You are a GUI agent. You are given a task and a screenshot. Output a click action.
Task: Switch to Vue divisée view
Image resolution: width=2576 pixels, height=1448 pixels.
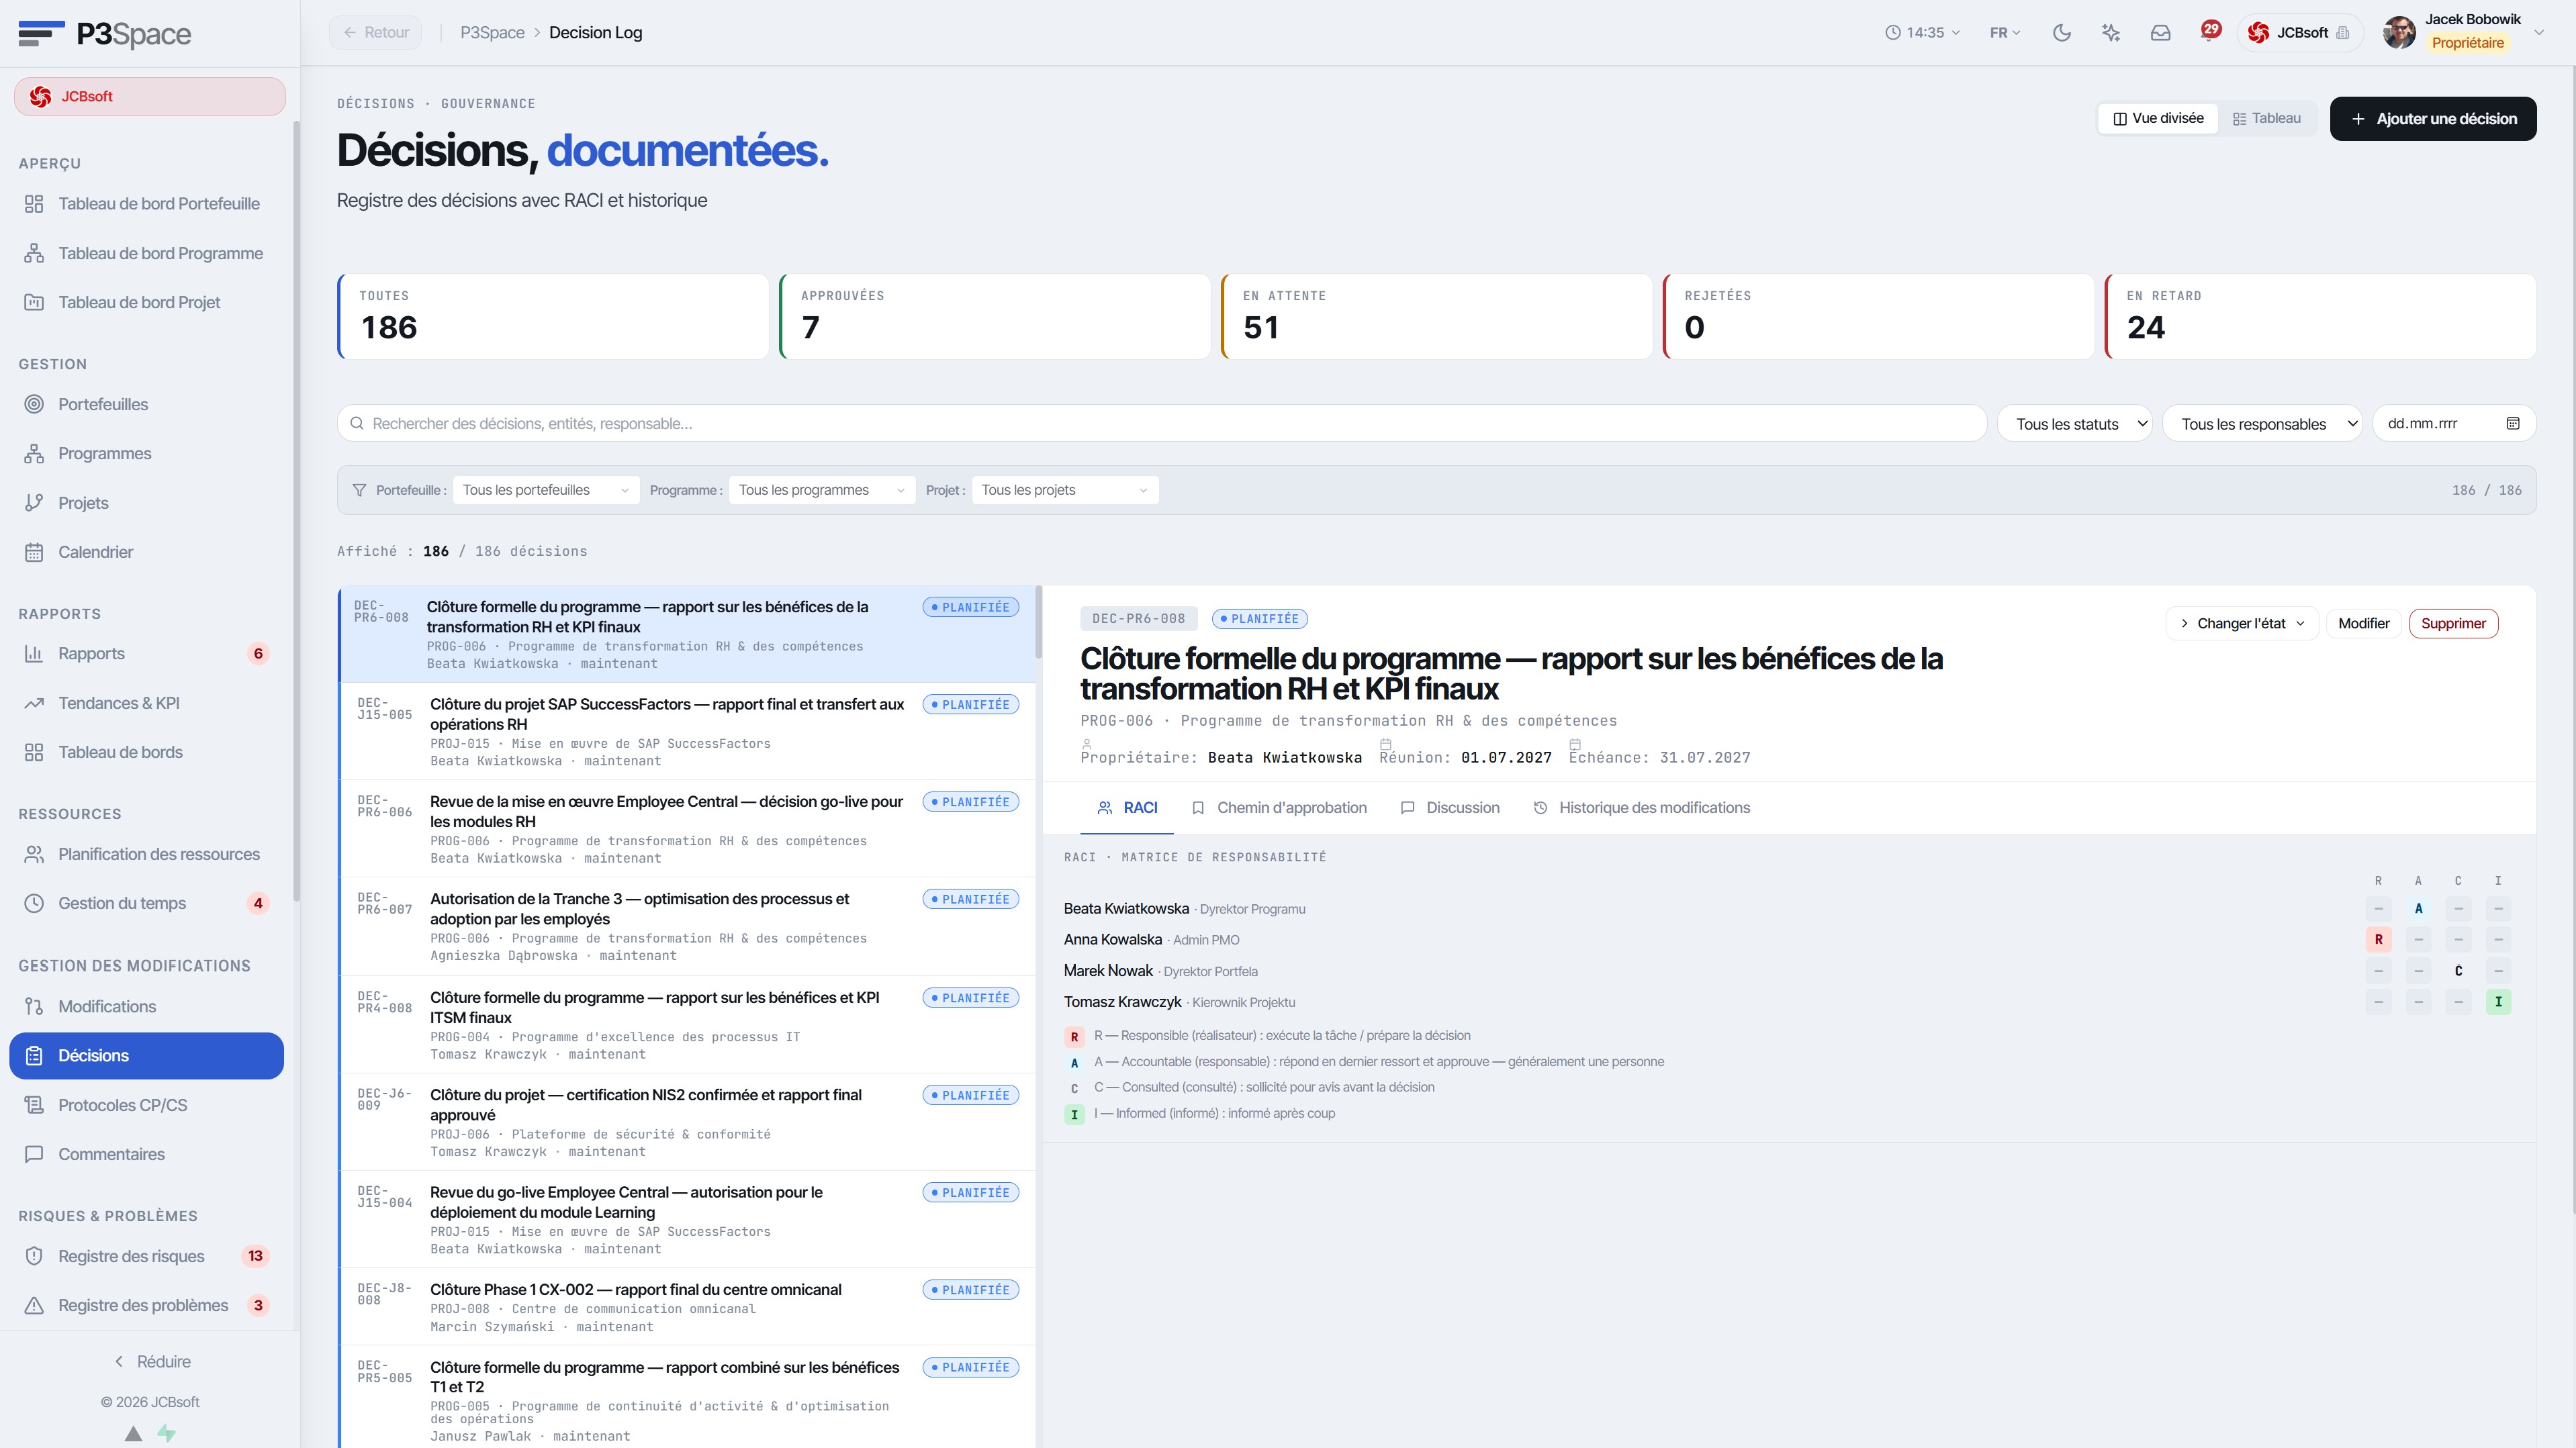(2158, 118)
